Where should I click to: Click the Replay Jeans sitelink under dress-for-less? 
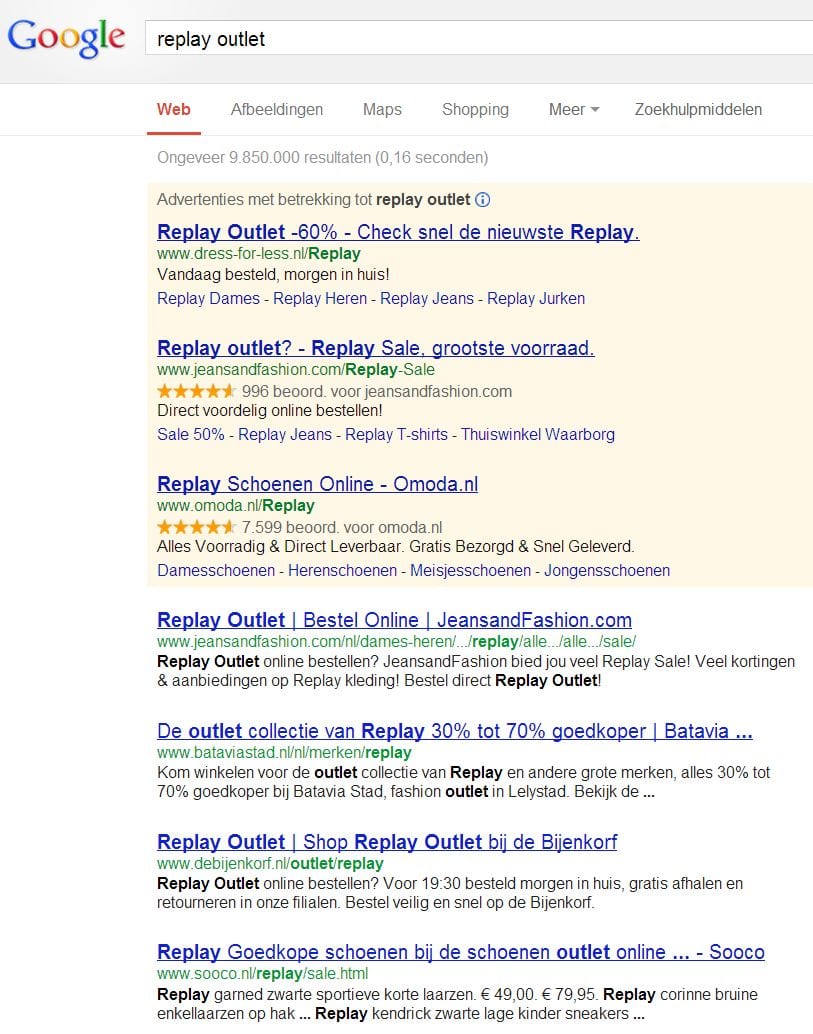[x=427, y=299]
